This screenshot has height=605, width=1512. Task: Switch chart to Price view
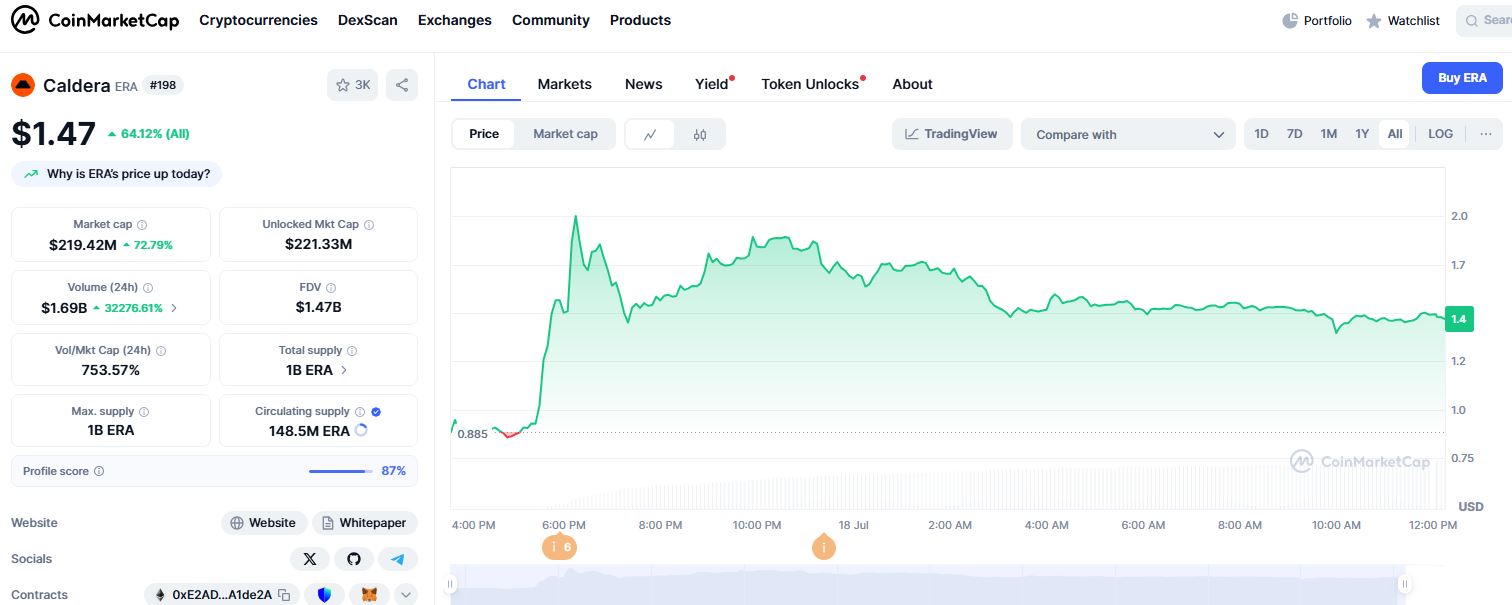click(x=484, y=134)
